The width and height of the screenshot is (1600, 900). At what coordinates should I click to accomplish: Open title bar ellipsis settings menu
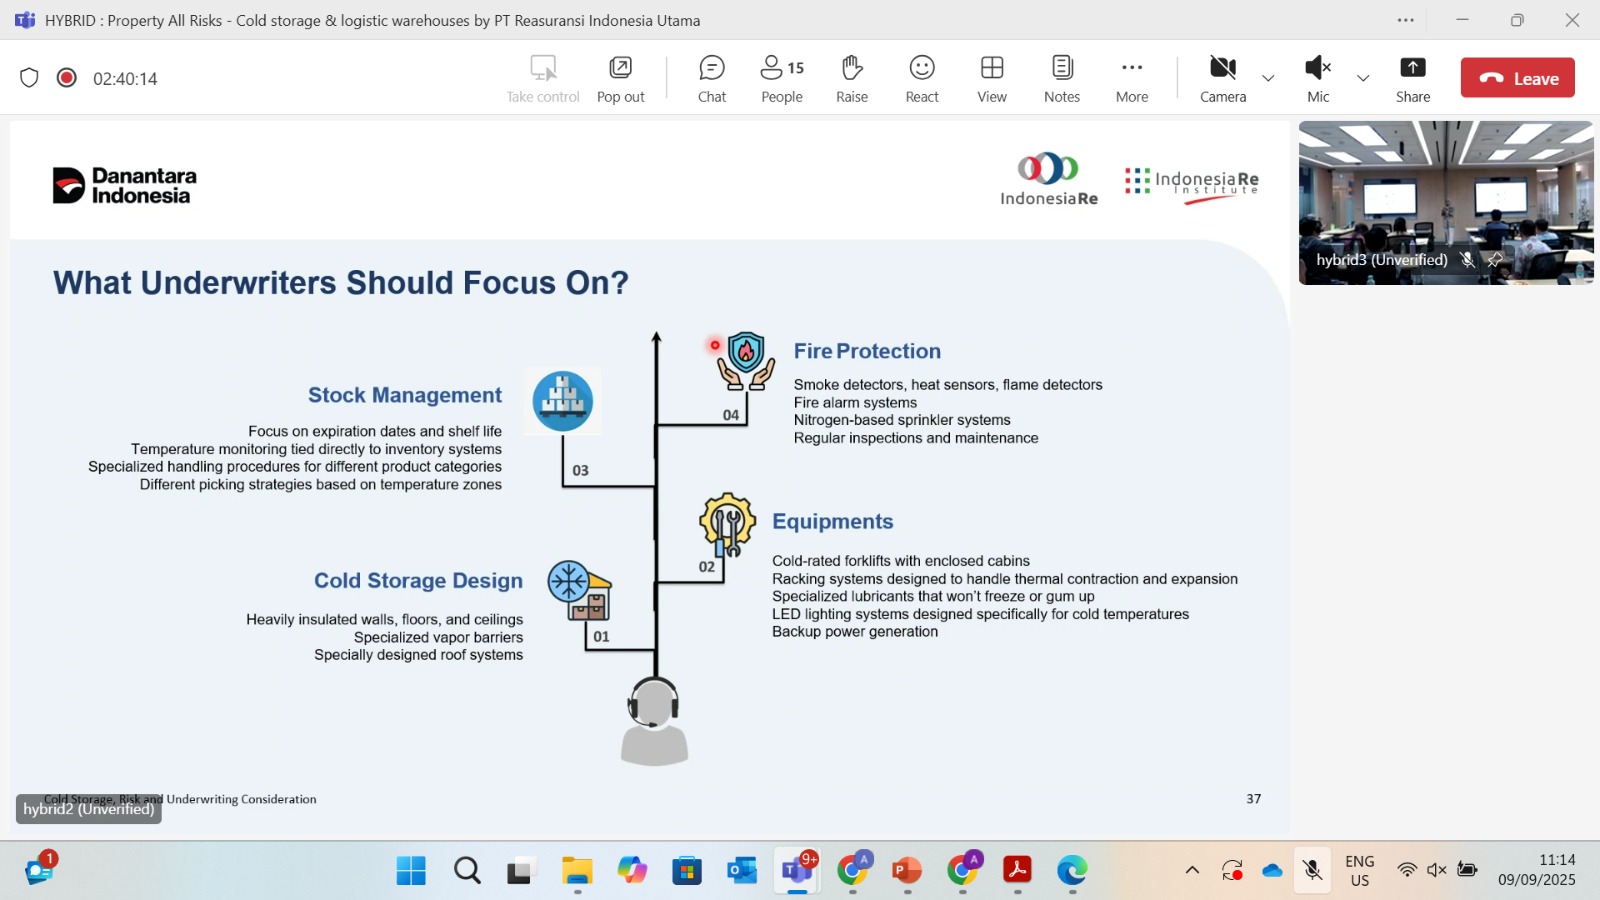(1405, 20)
